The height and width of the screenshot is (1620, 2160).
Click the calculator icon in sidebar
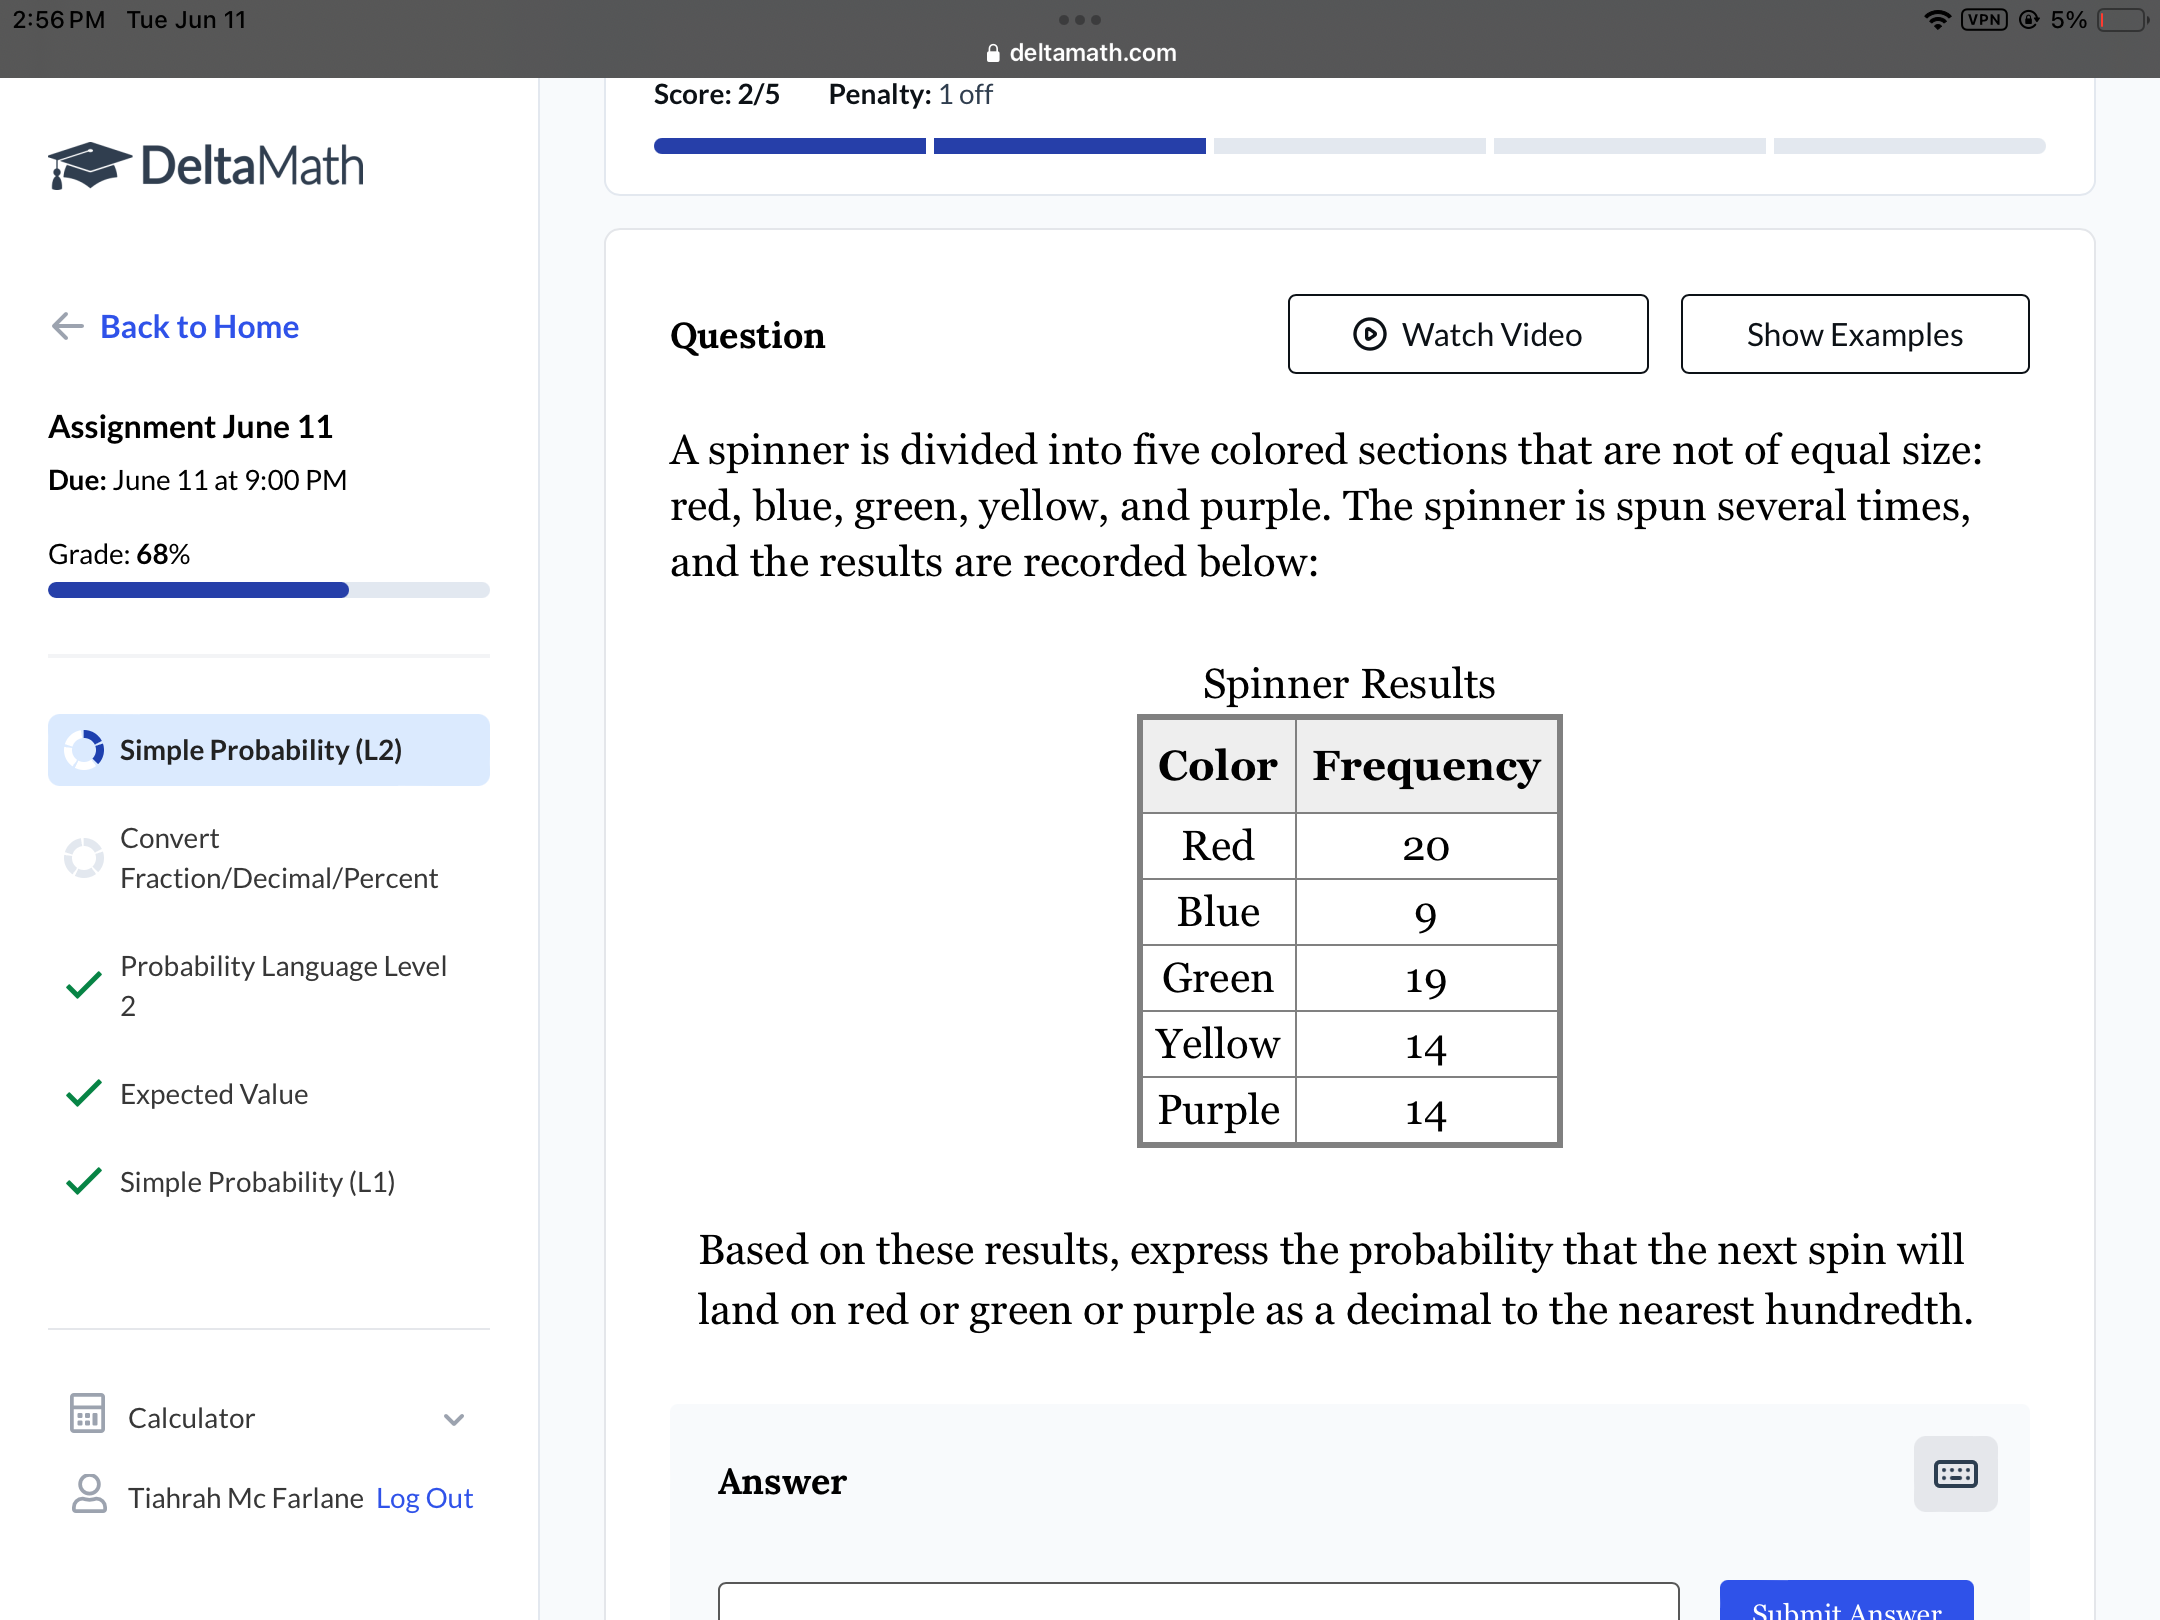click(87, 1414)
